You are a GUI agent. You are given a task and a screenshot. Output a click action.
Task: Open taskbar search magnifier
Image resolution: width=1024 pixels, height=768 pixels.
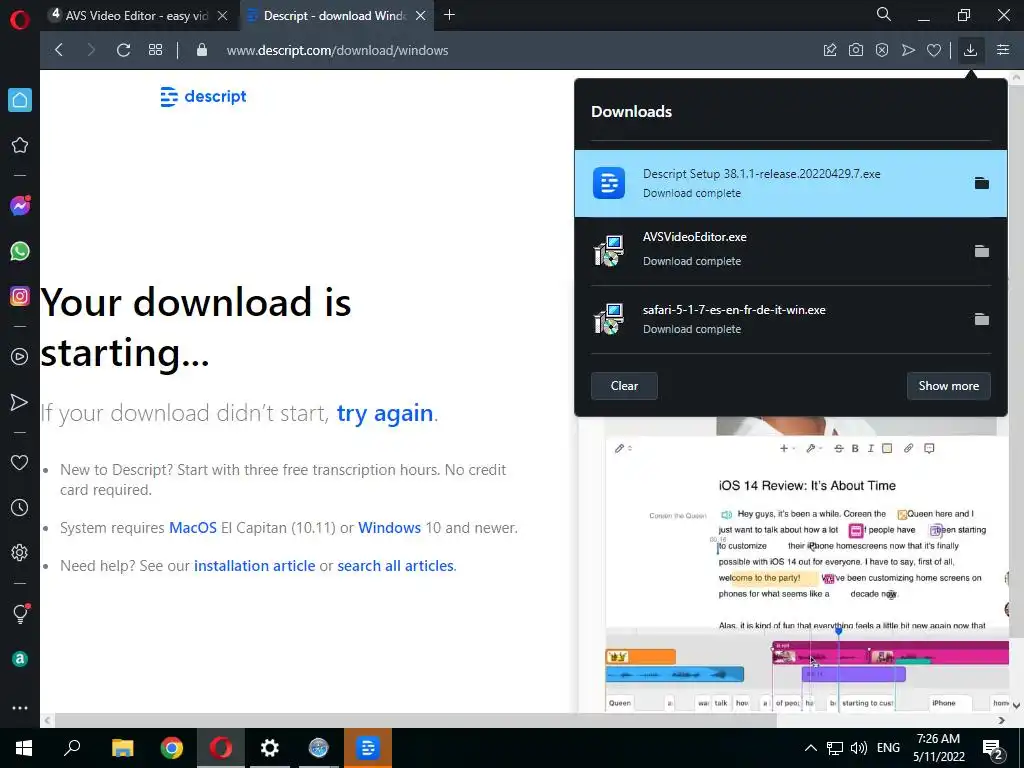pyautogui.click(x=72, y=748)
